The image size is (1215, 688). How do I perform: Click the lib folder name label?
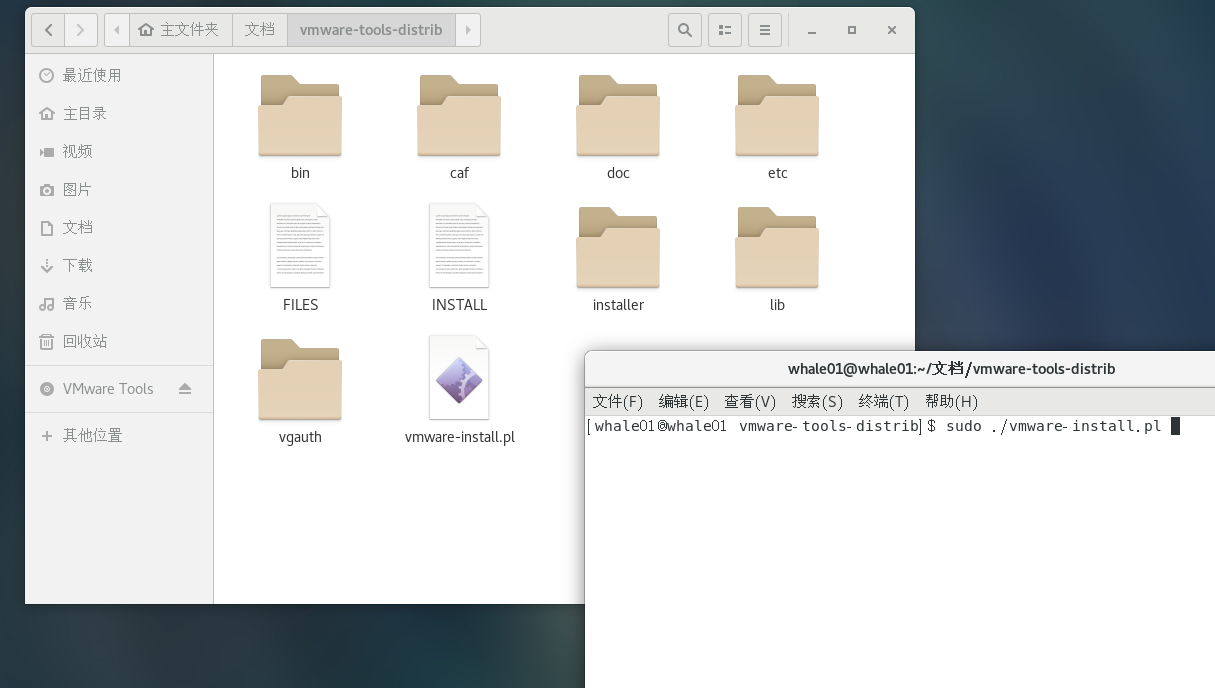[777, 305]
